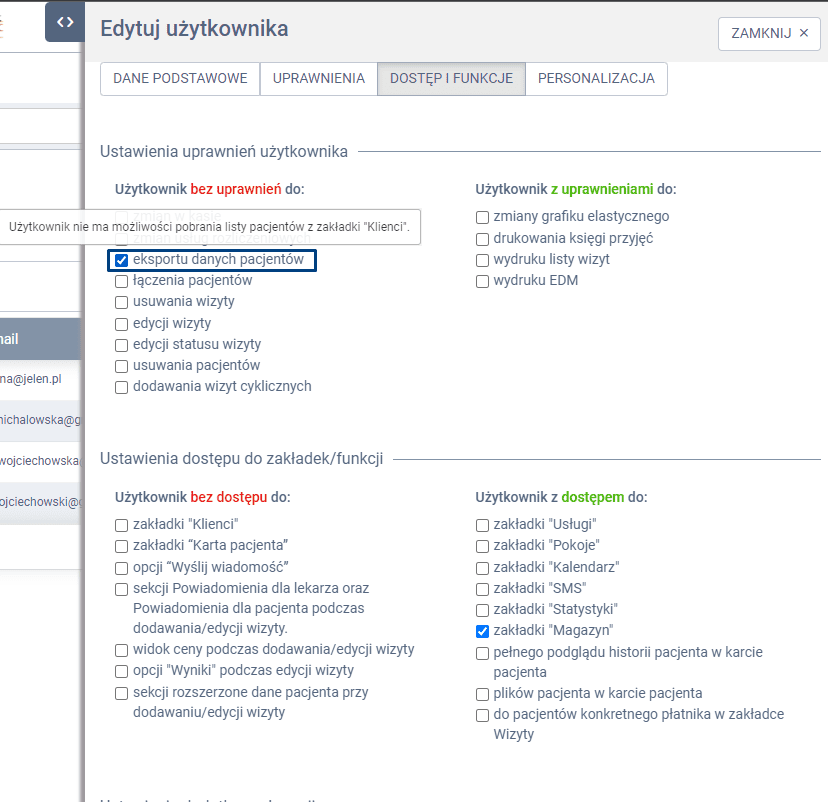Enable łączenia pacjentów restriction

[122, 281]
